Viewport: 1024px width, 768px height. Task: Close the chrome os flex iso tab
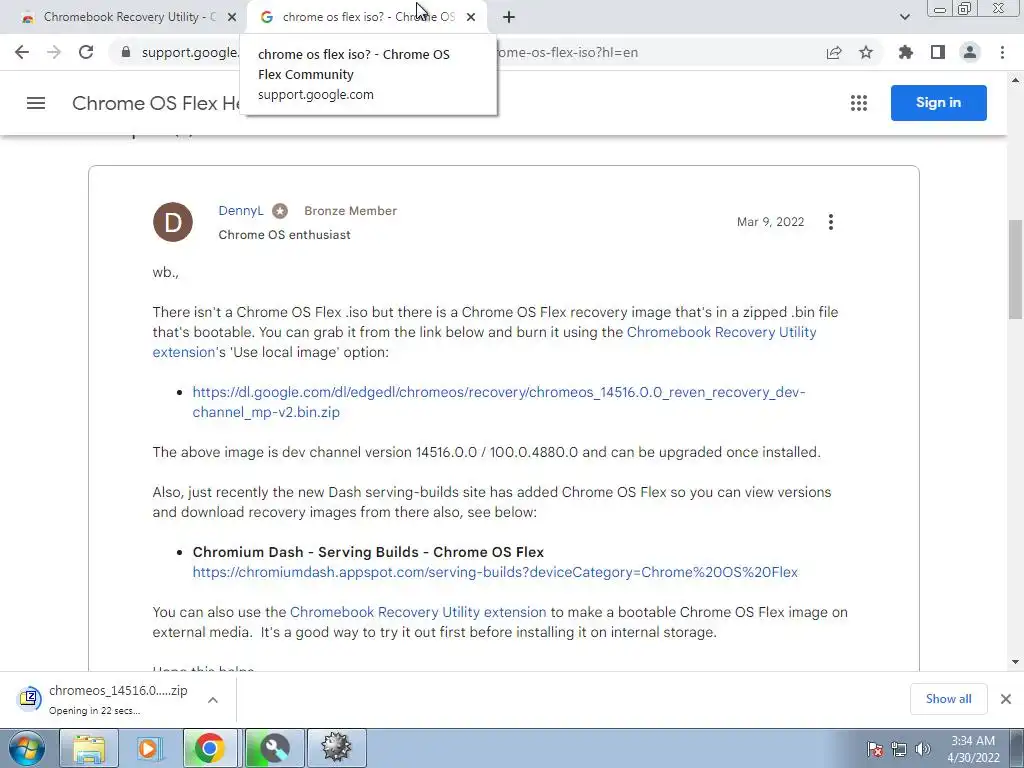click(471, 17)
